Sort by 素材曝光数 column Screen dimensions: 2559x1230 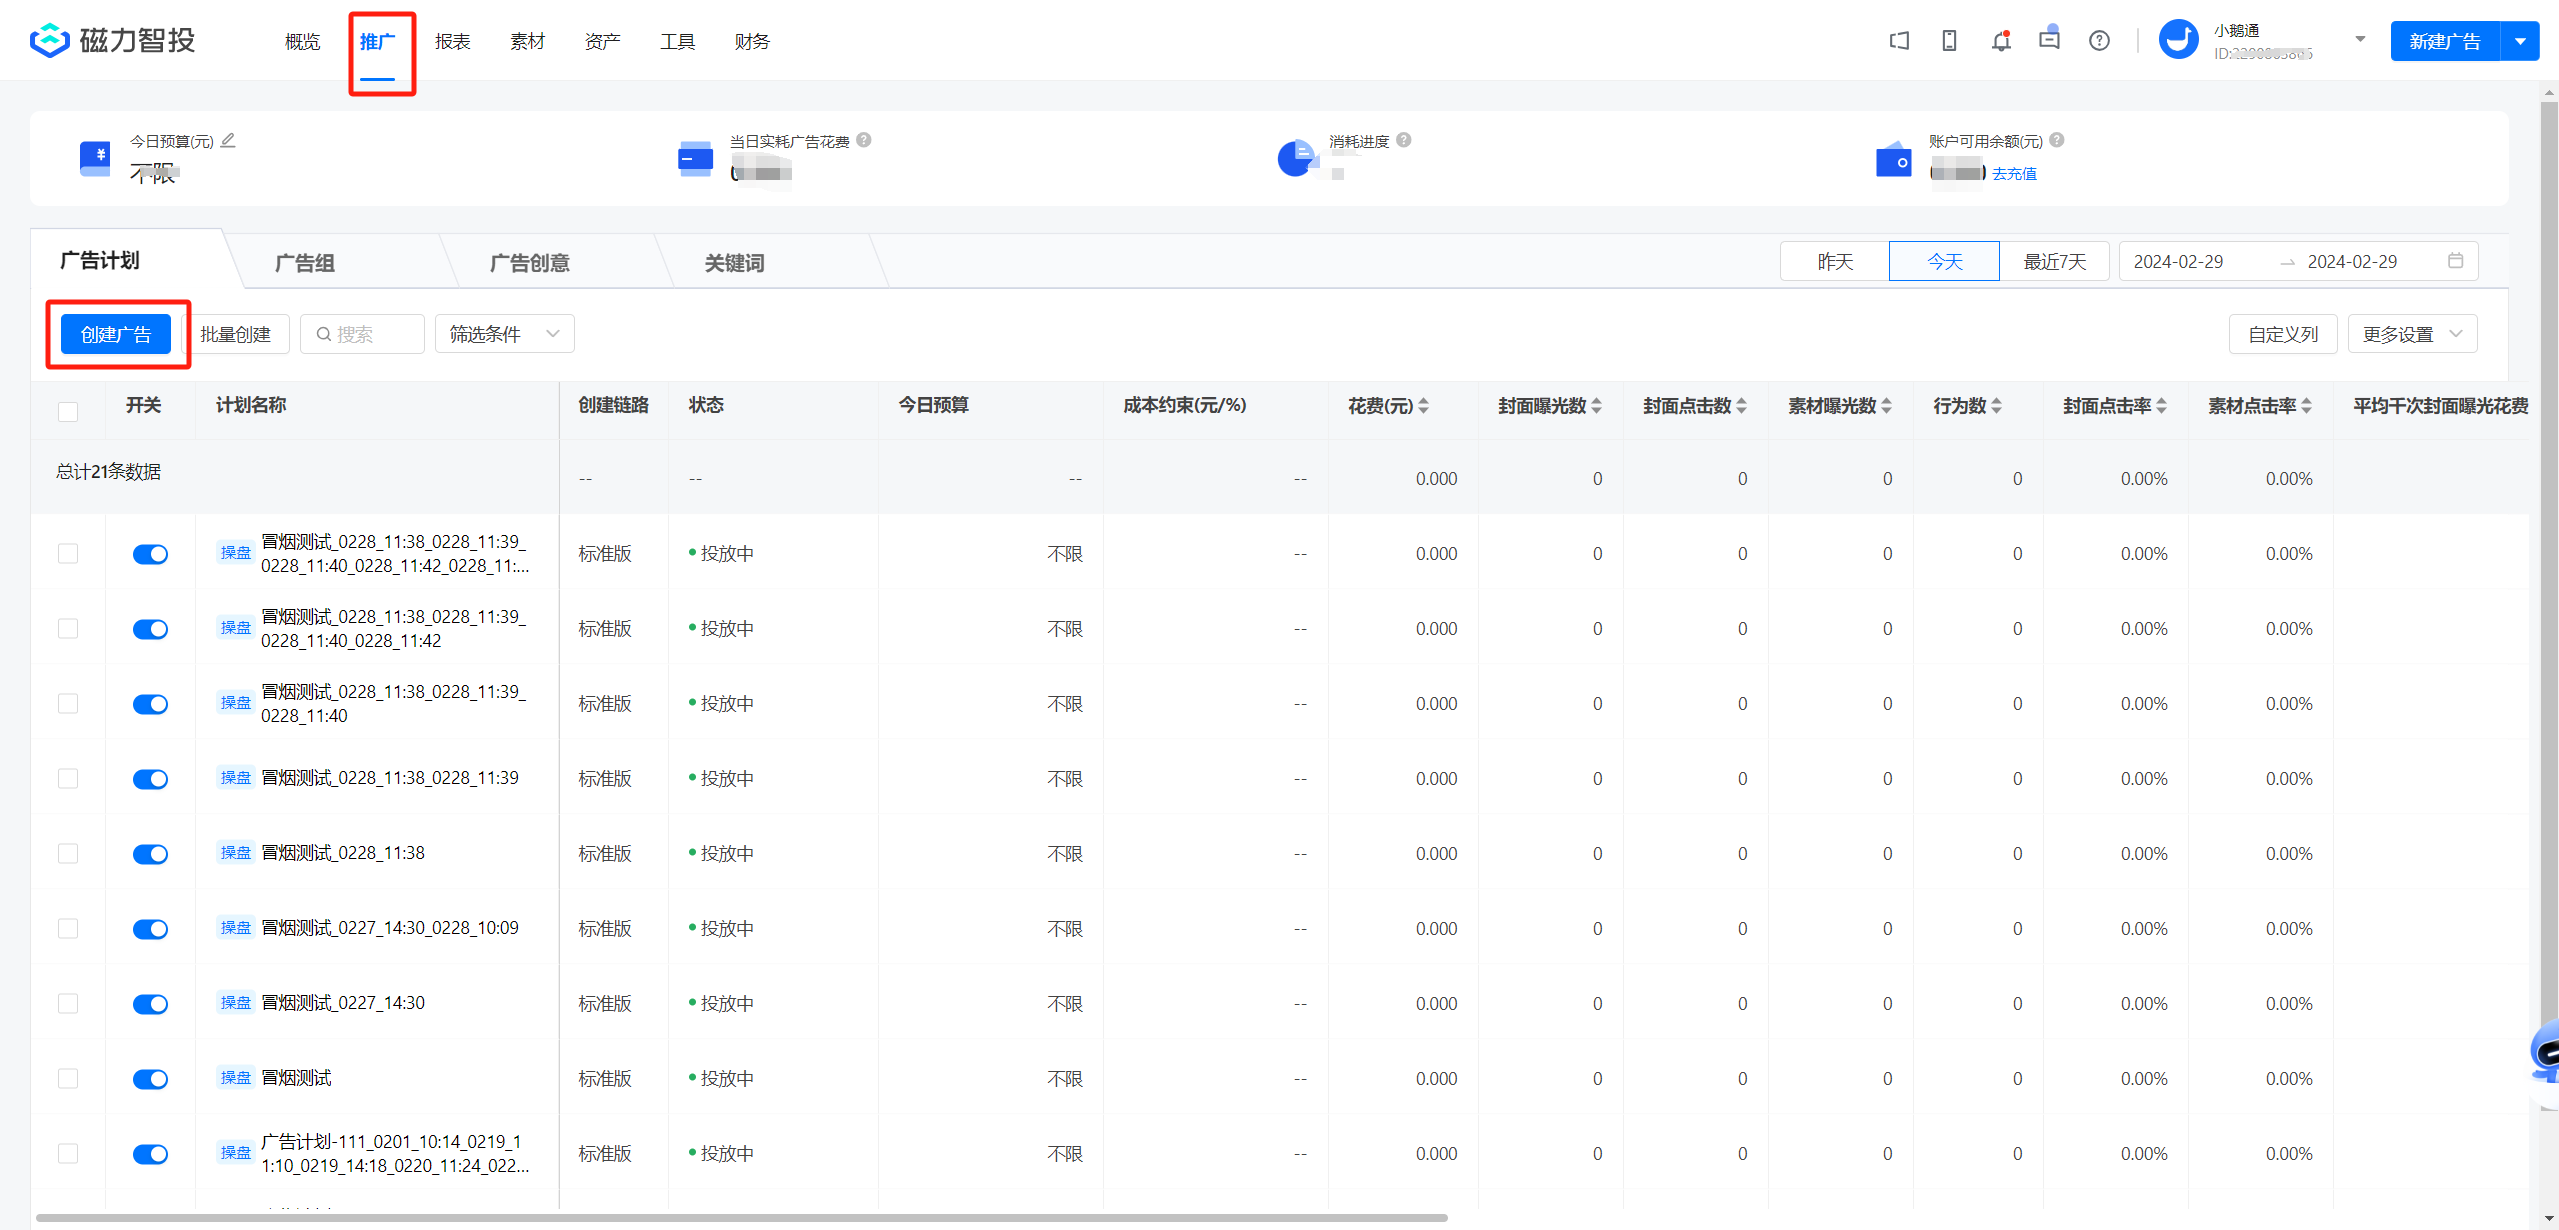coord(1886,406)
